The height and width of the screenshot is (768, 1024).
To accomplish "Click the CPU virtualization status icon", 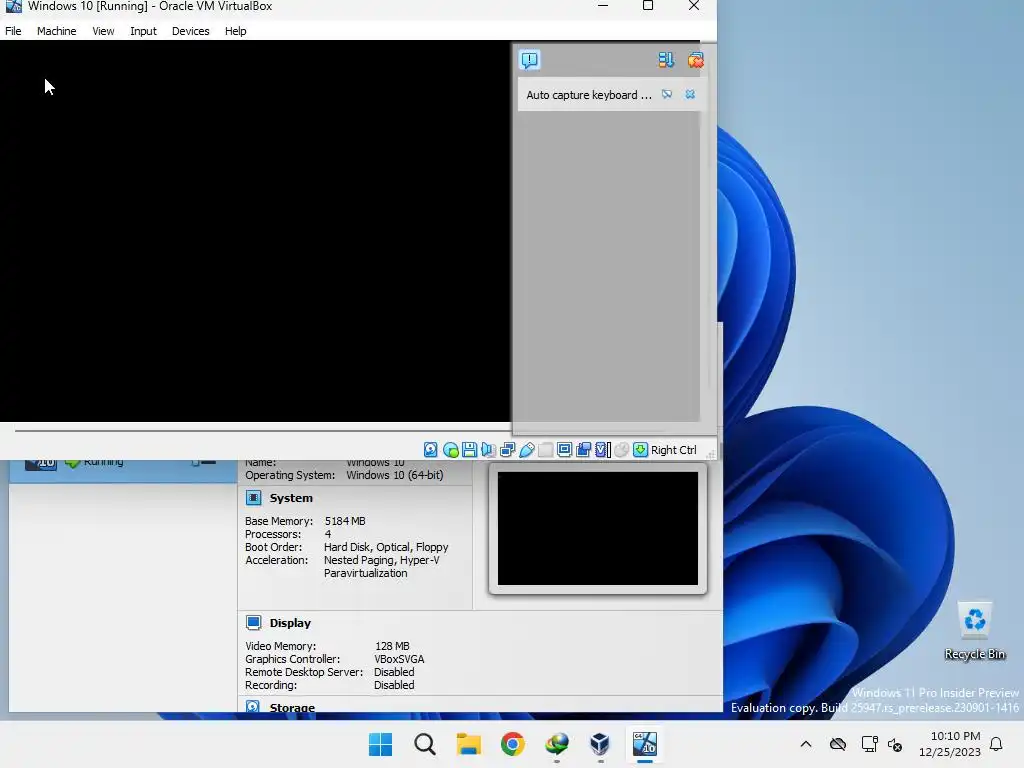I will (603, 449).
